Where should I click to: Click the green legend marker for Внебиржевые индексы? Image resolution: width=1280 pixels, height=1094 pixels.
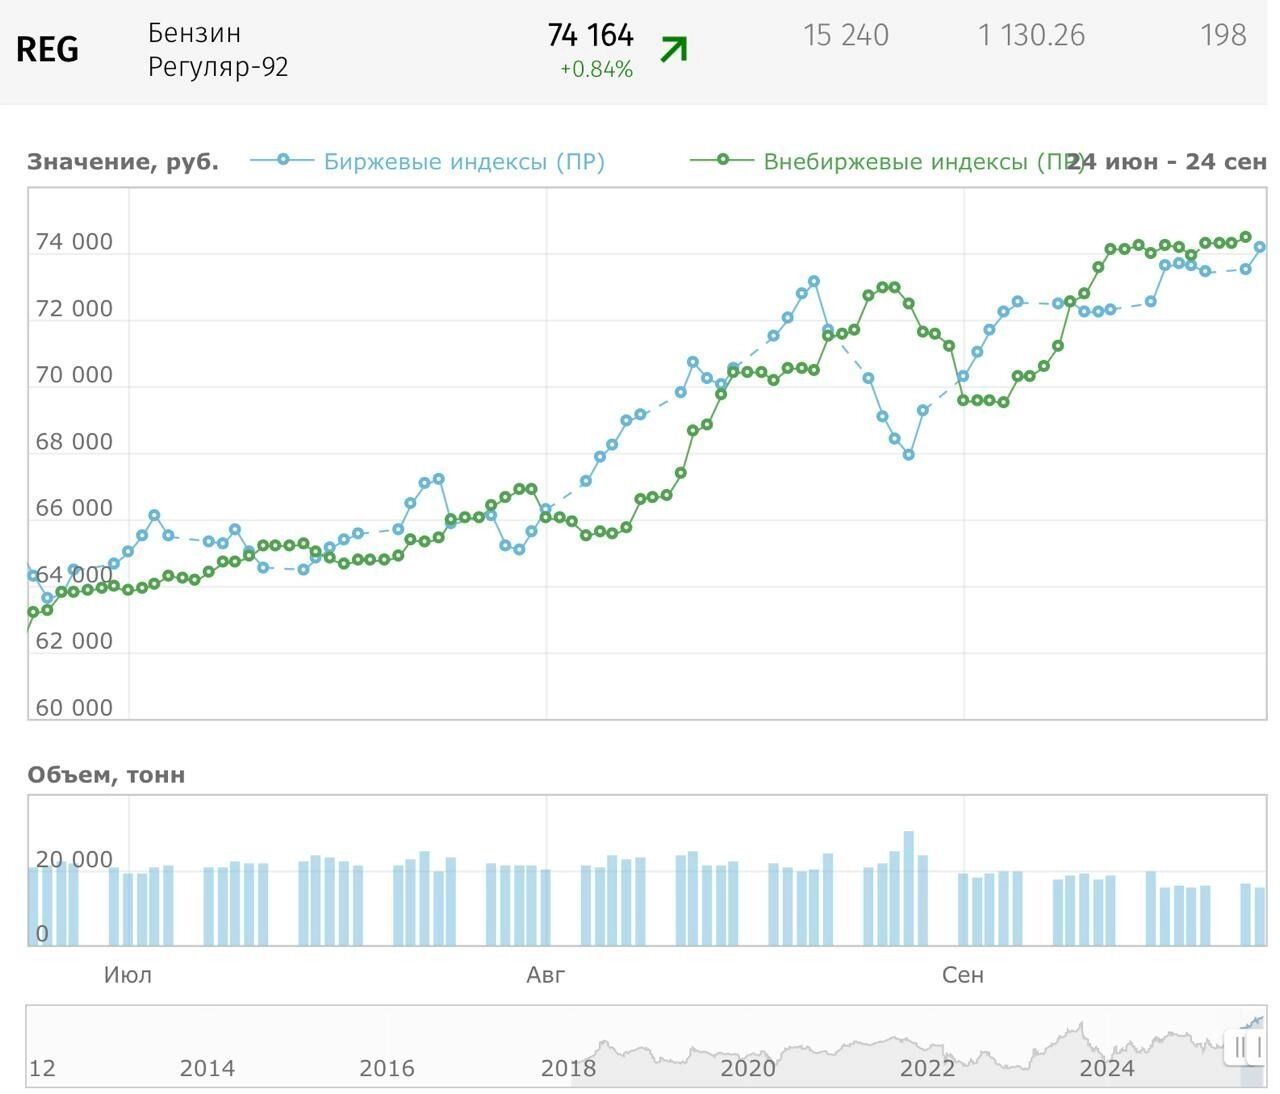(x=722, y=160)
